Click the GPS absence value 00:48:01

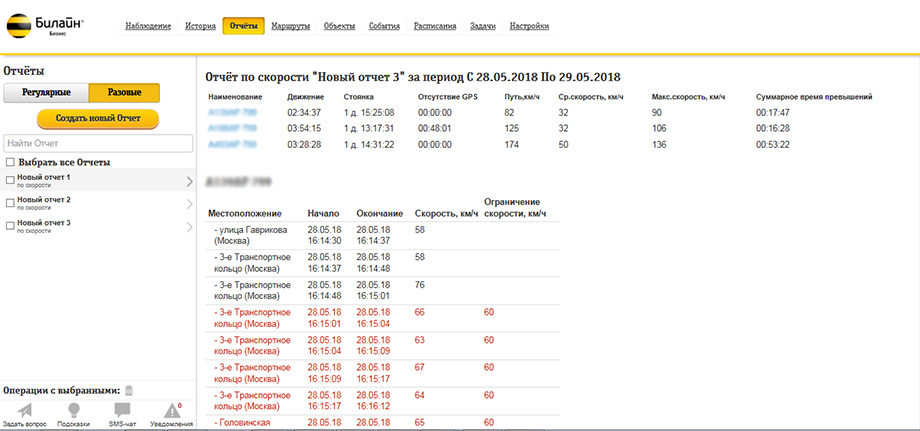[x=435, y=128]
